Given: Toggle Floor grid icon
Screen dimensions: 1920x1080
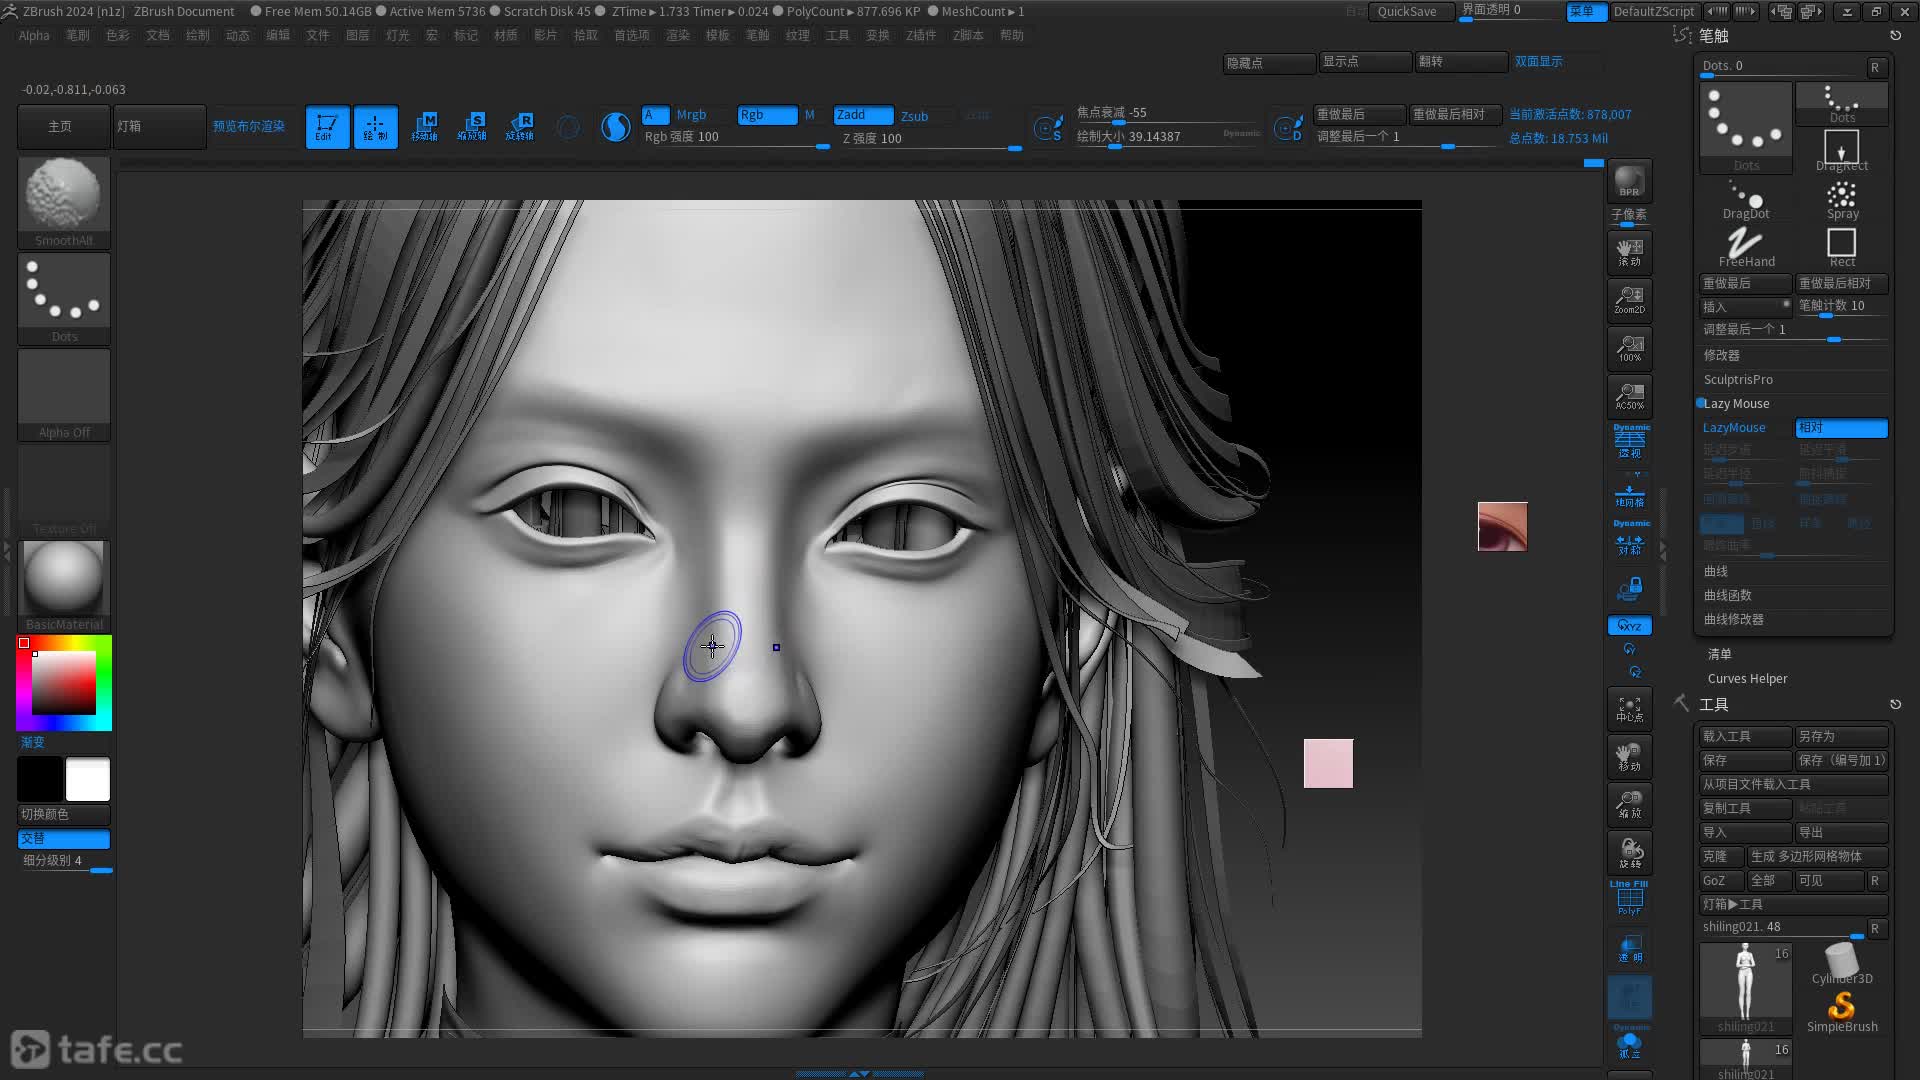Looking at the screenshot, I should (1629, 496).
